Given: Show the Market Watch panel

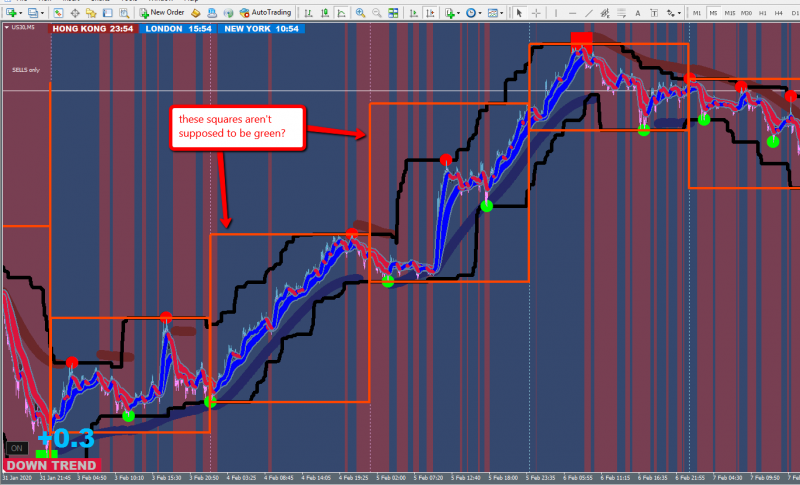Looking at the screenshot, I should (x=58, y=13).
